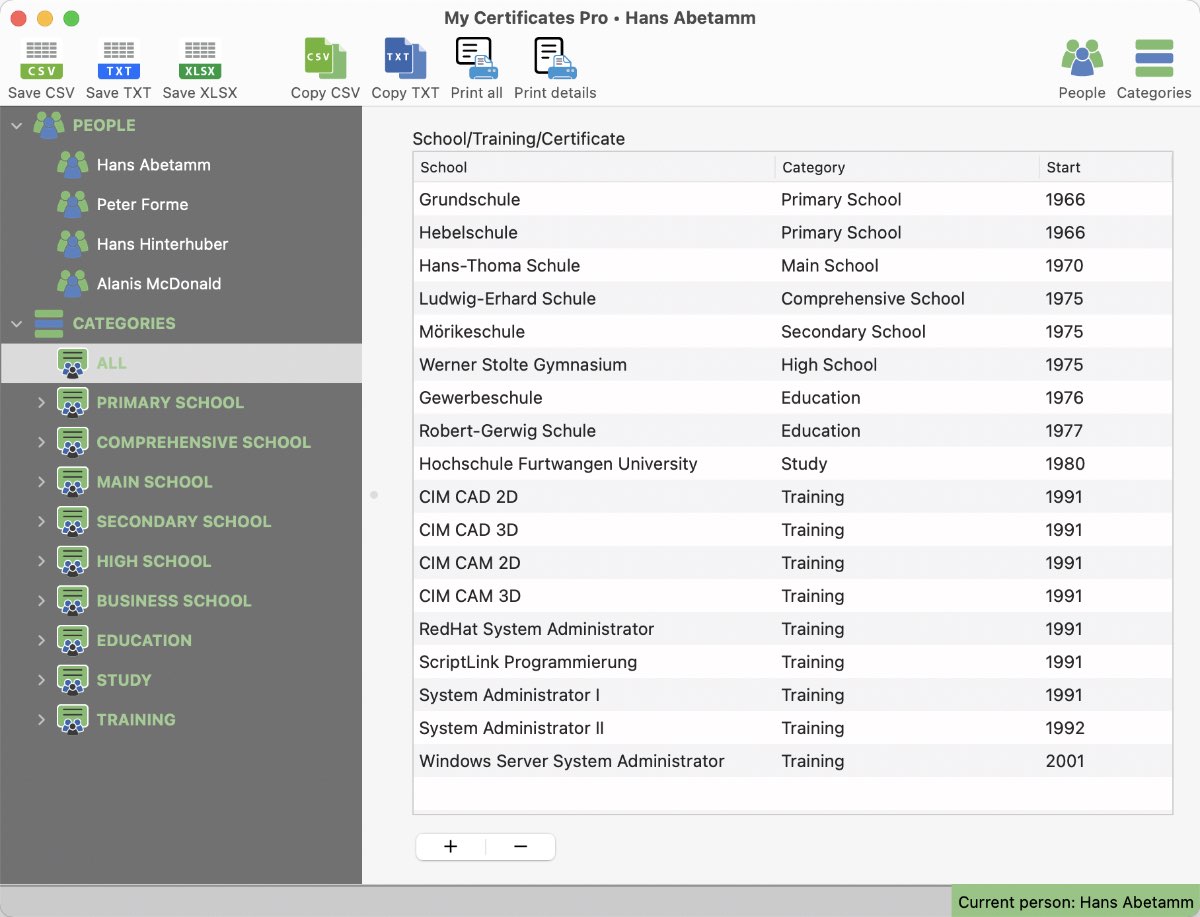Expand the PRIMARY SCHOOL category

tap(41, 403)
